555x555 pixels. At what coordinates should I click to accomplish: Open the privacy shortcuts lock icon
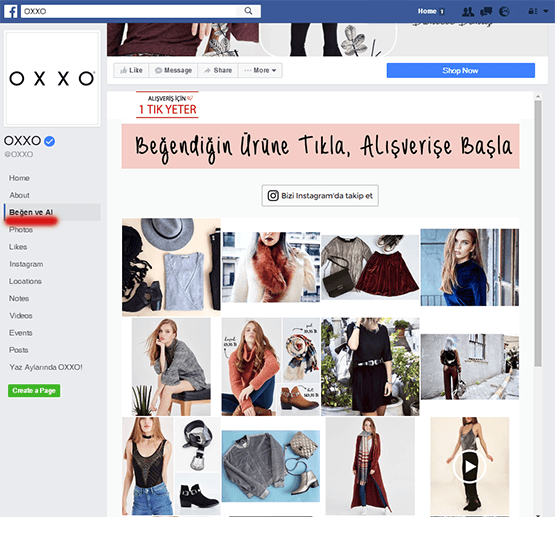(532, 11)
